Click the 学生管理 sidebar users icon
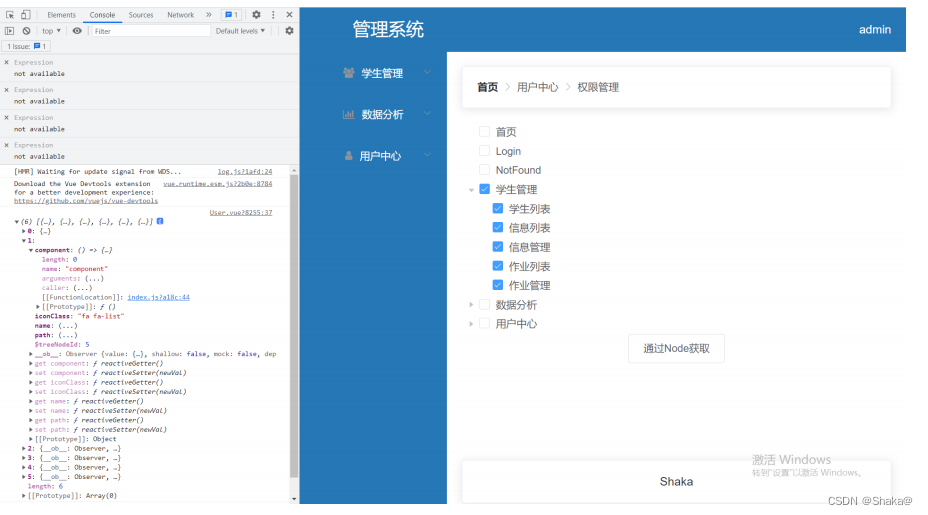Viewport: 928px width, 515px height. pos(349,73)
